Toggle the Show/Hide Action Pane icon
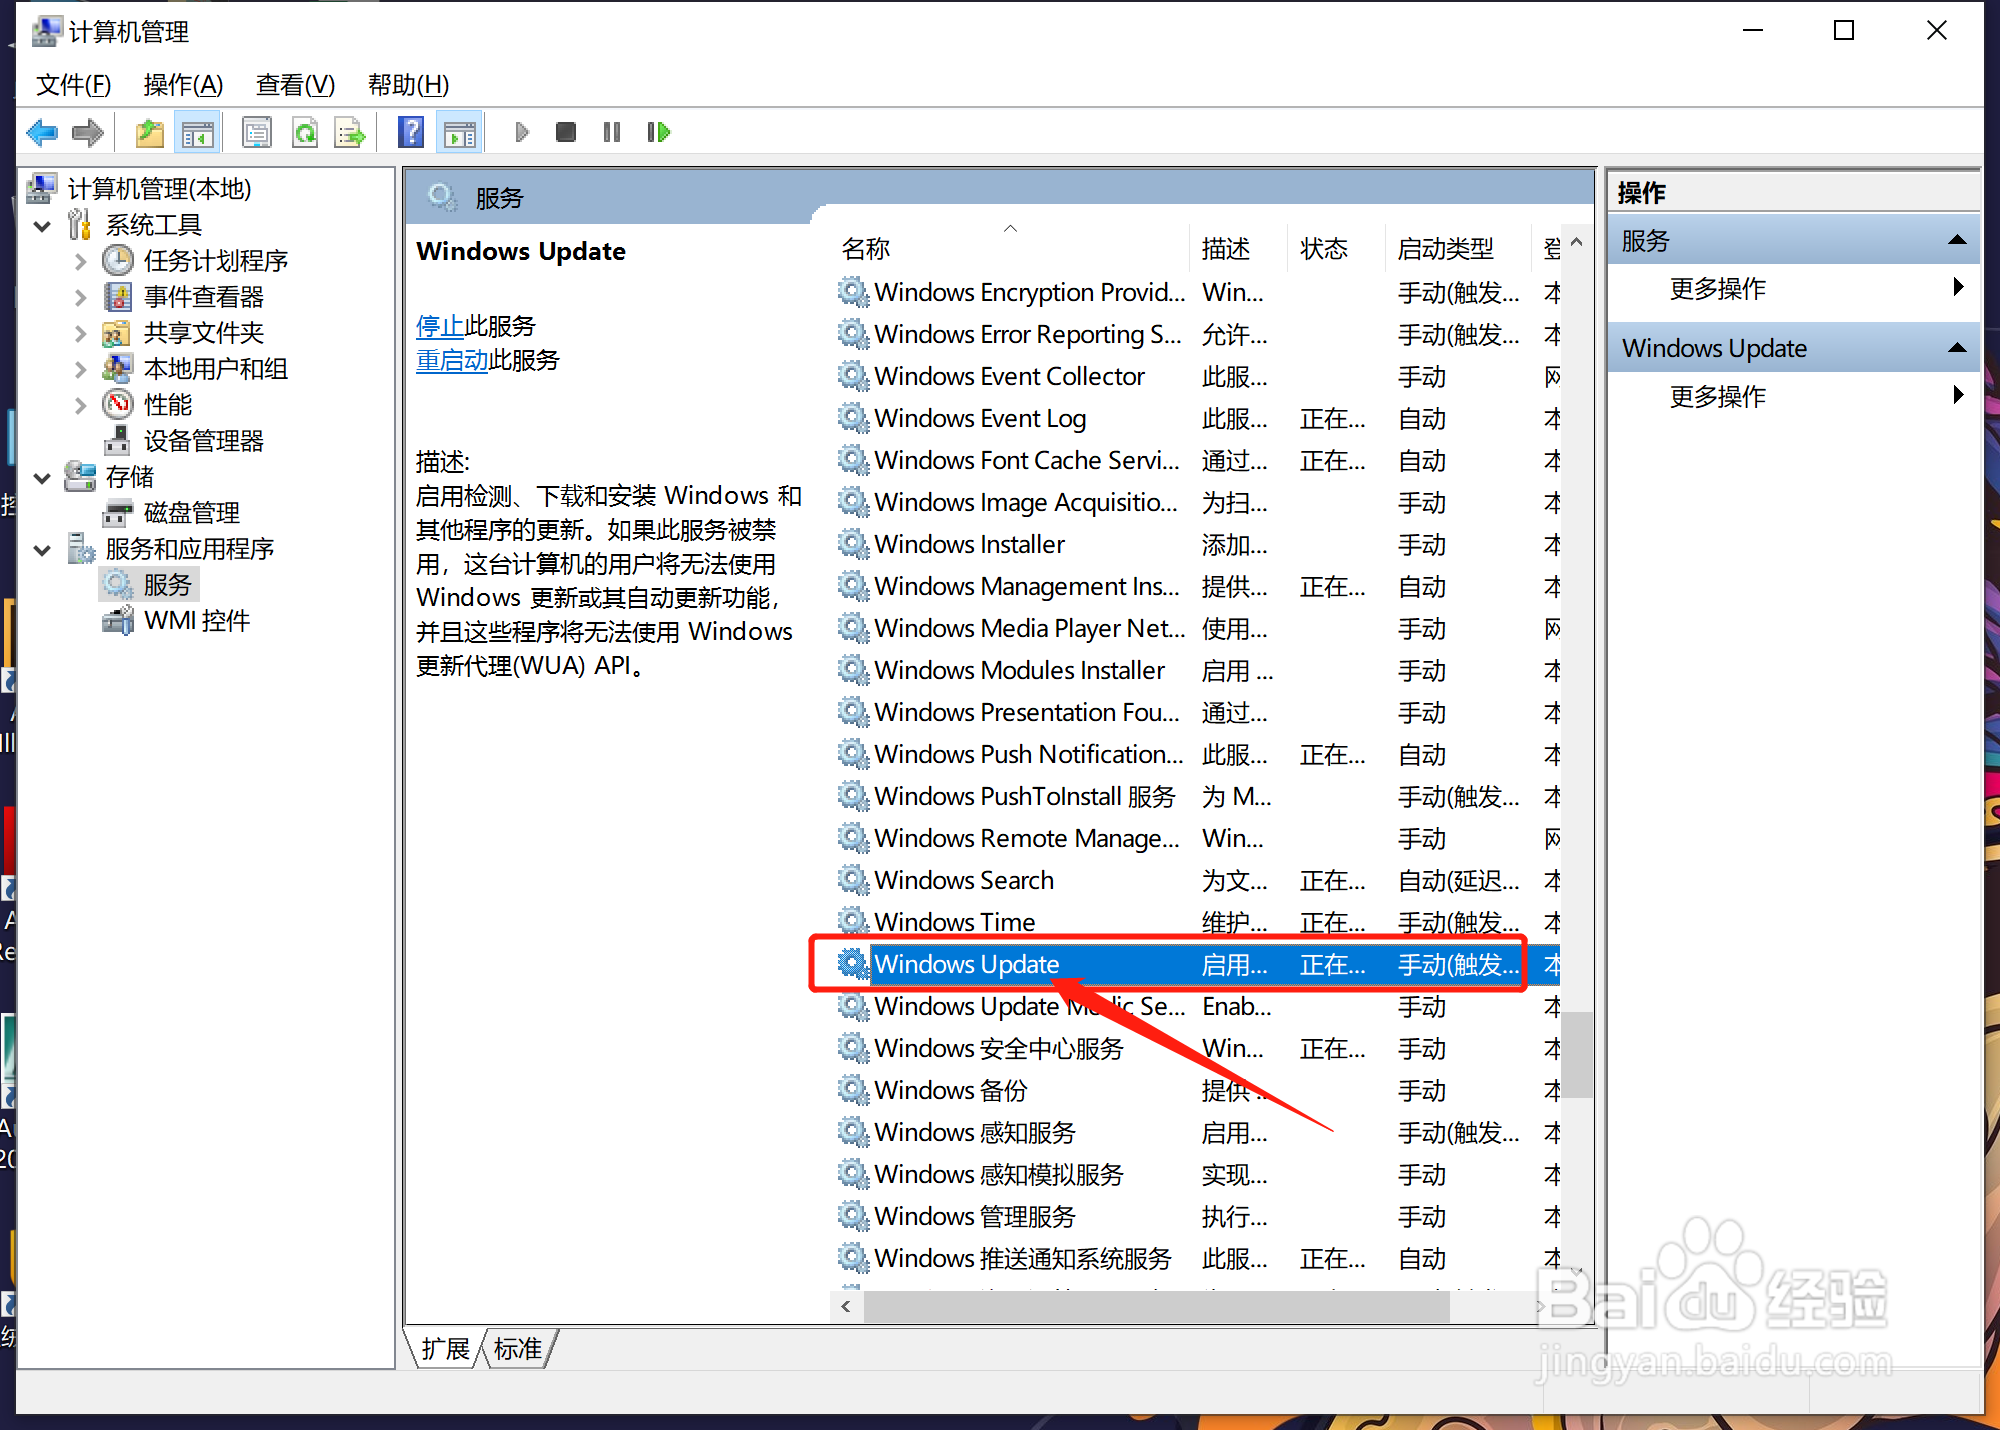This screenshot has width=2000, height=1430. 460,132
